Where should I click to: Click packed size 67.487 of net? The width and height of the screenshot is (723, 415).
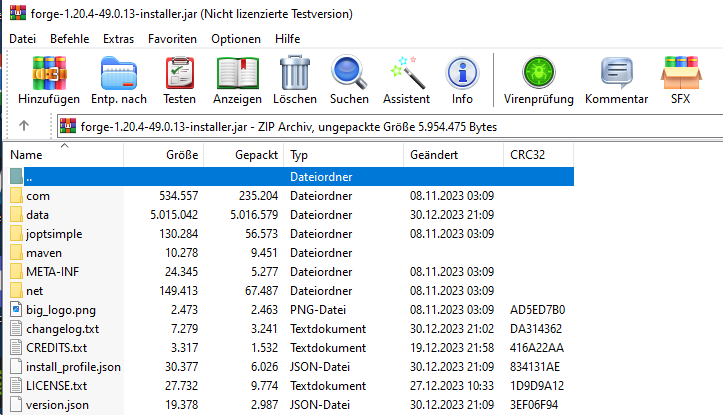261,290
